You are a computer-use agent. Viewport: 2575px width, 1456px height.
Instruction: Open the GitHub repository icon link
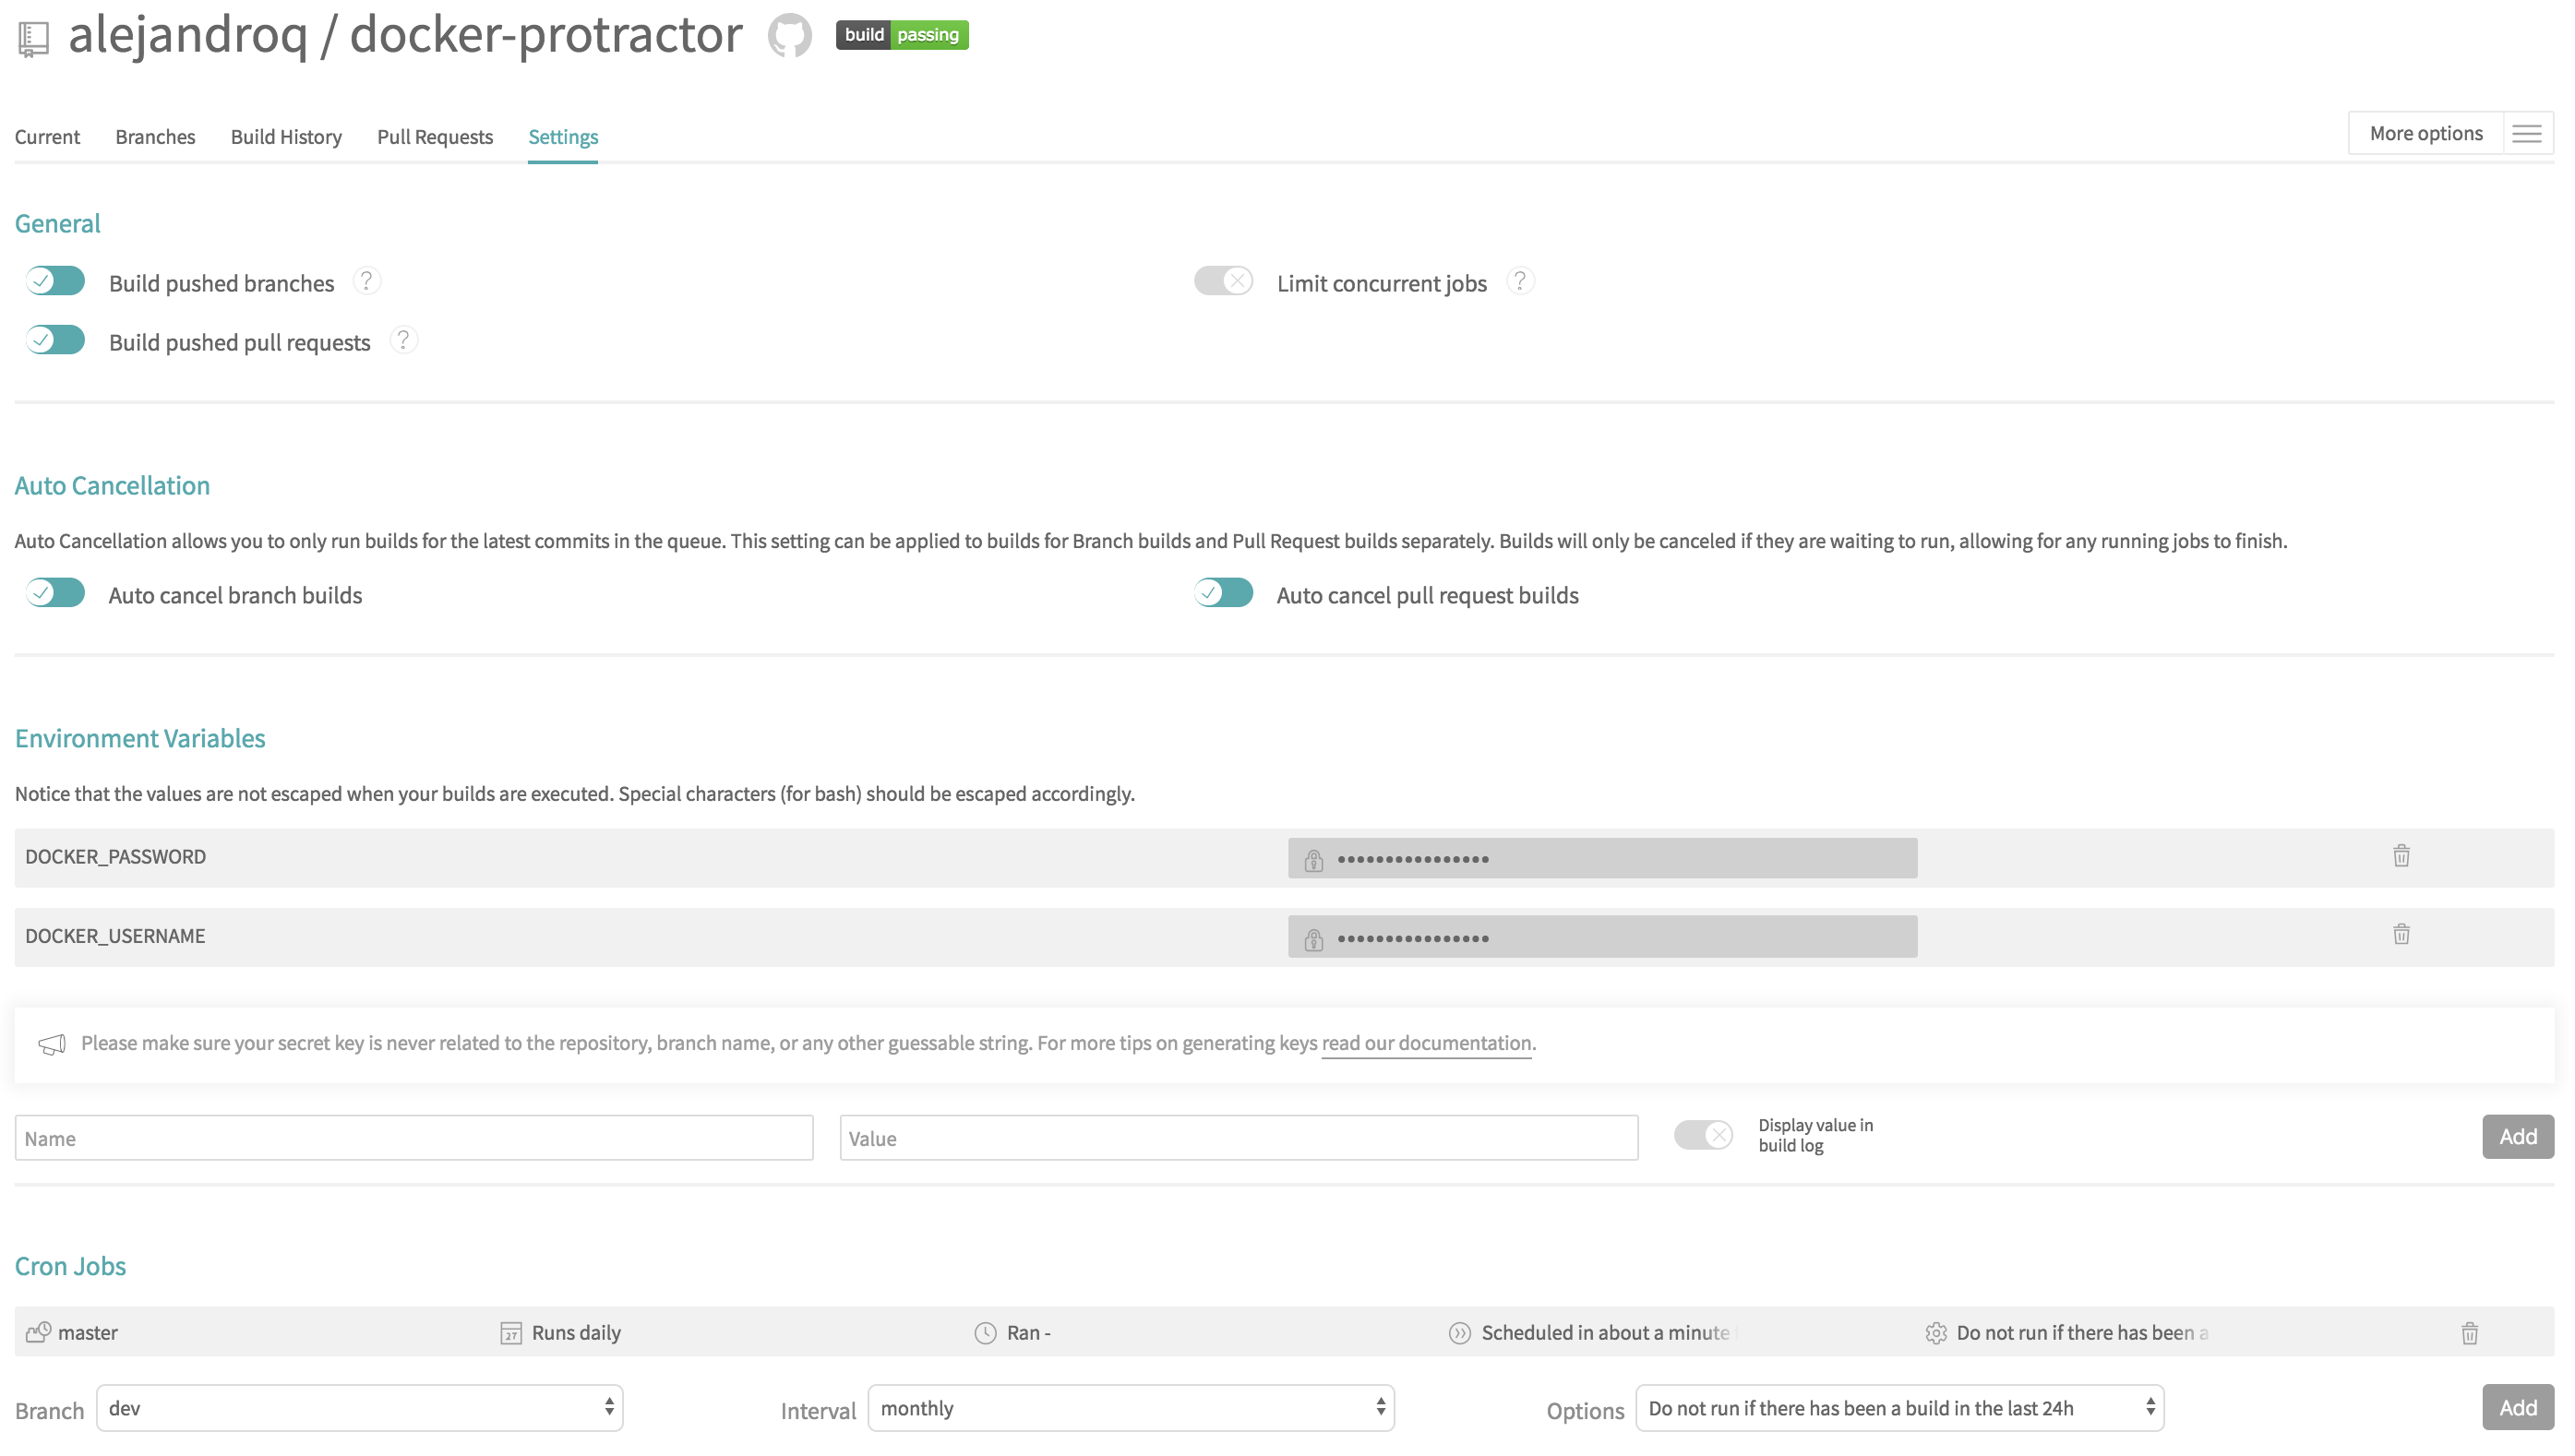789,36
